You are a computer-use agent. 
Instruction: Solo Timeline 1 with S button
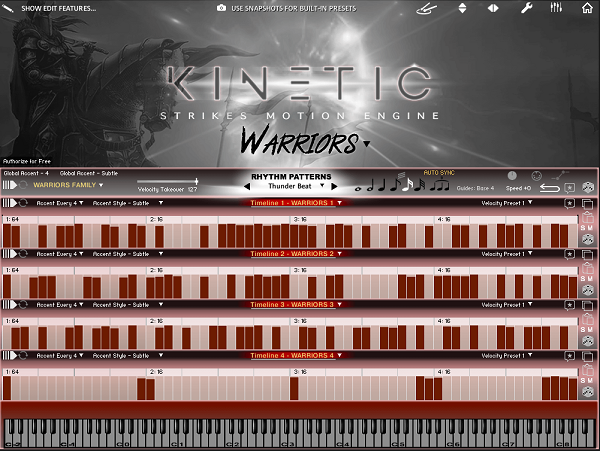583,228
